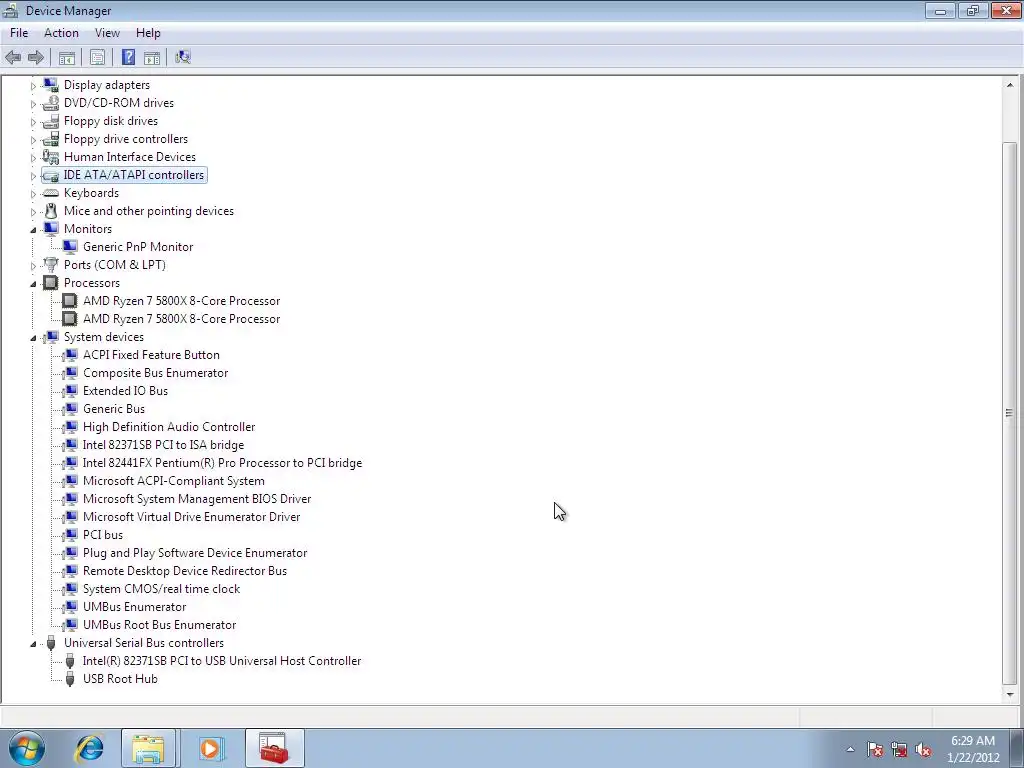Select Intel(R) 82371SB PCI to USB Host Controller

(x=222, y=661)
